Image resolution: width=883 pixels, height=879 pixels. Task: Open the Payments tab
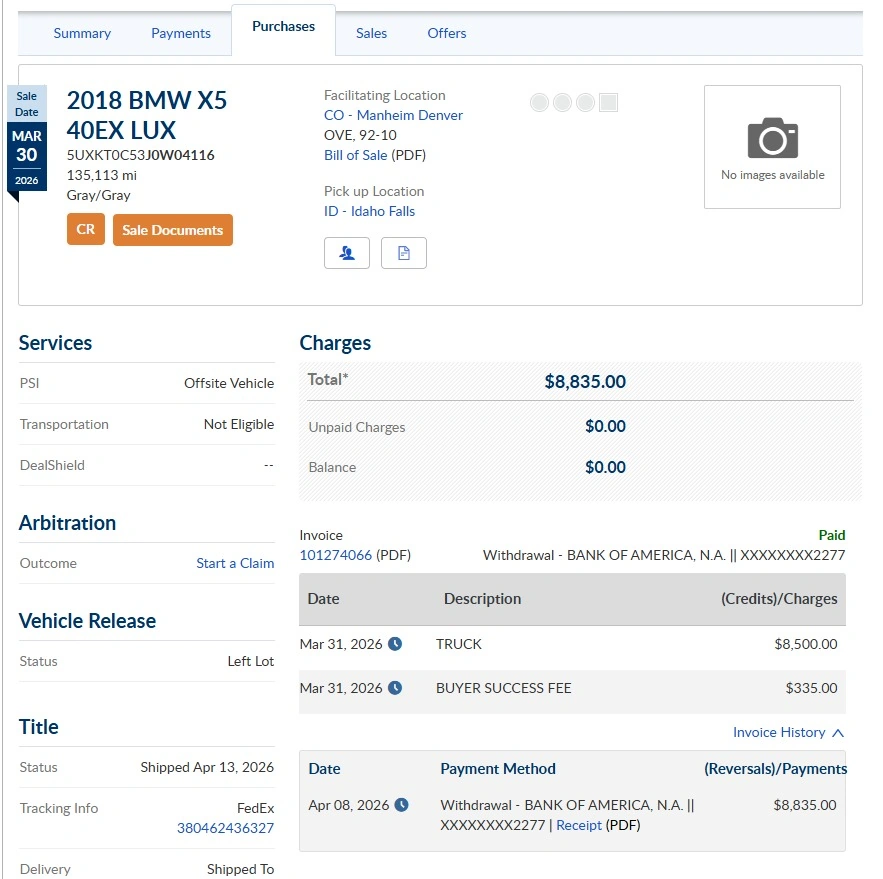(181, 33)
